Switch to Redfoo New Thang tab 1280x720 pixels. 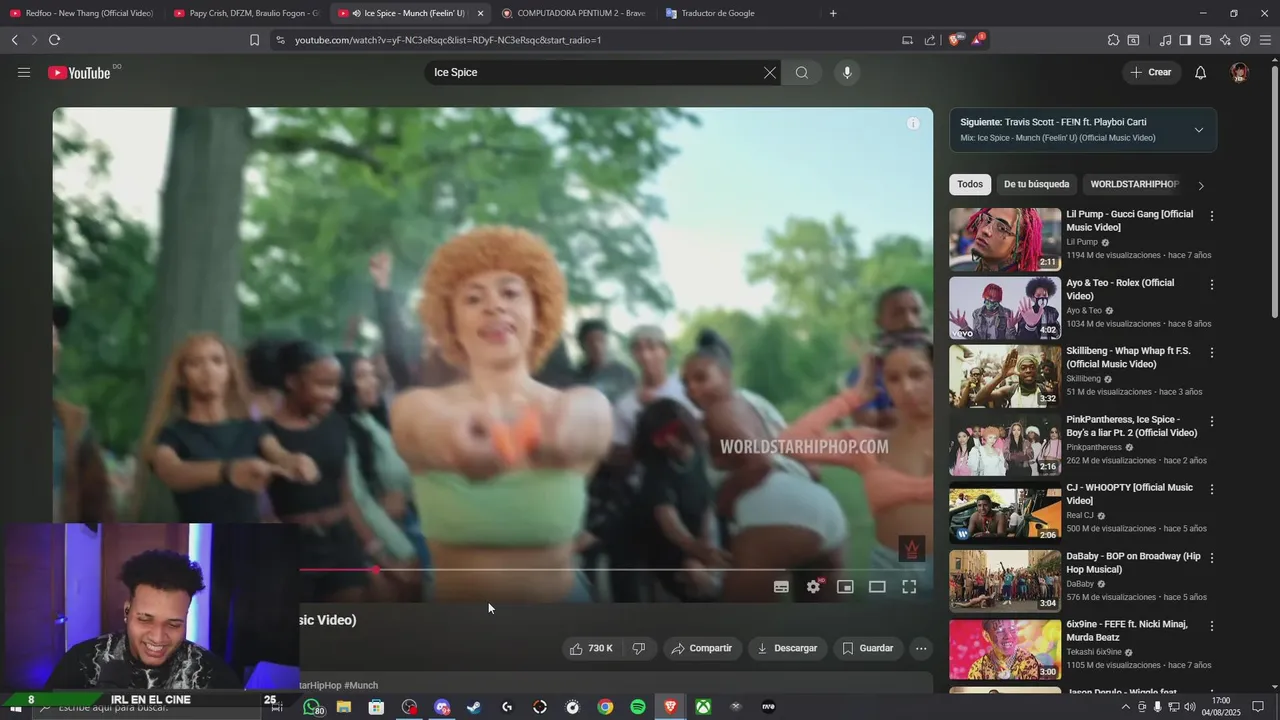pos(82,13)
